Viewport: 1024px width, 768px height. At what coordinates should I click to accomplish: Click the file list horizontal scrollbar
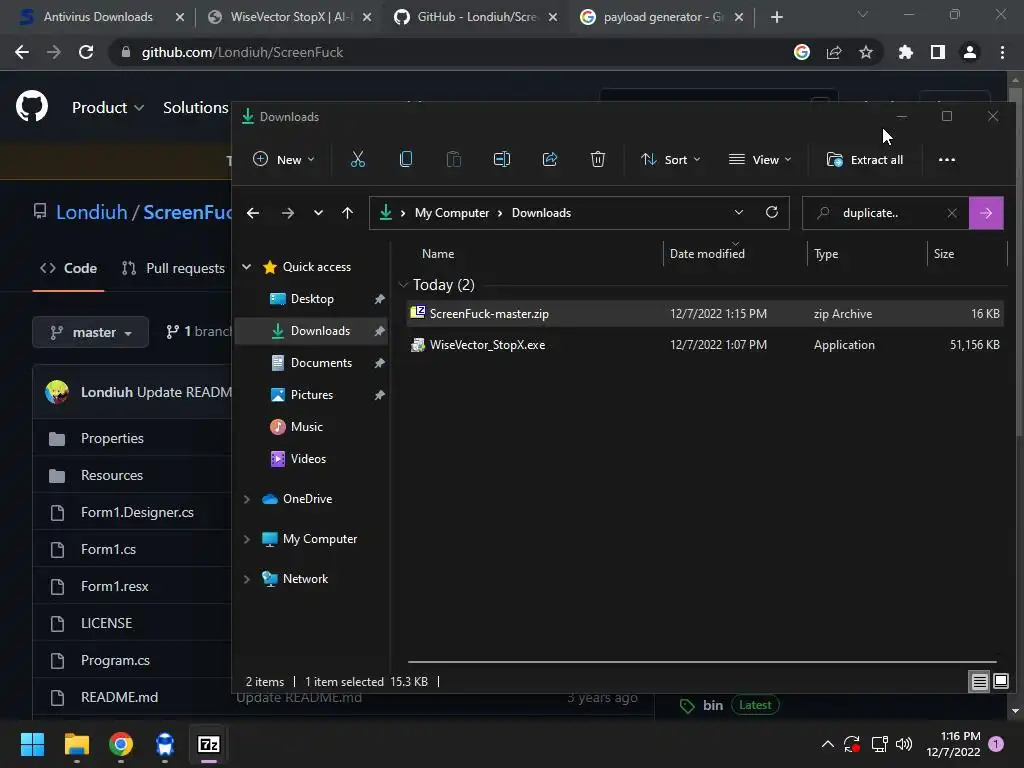pos(702,662)
